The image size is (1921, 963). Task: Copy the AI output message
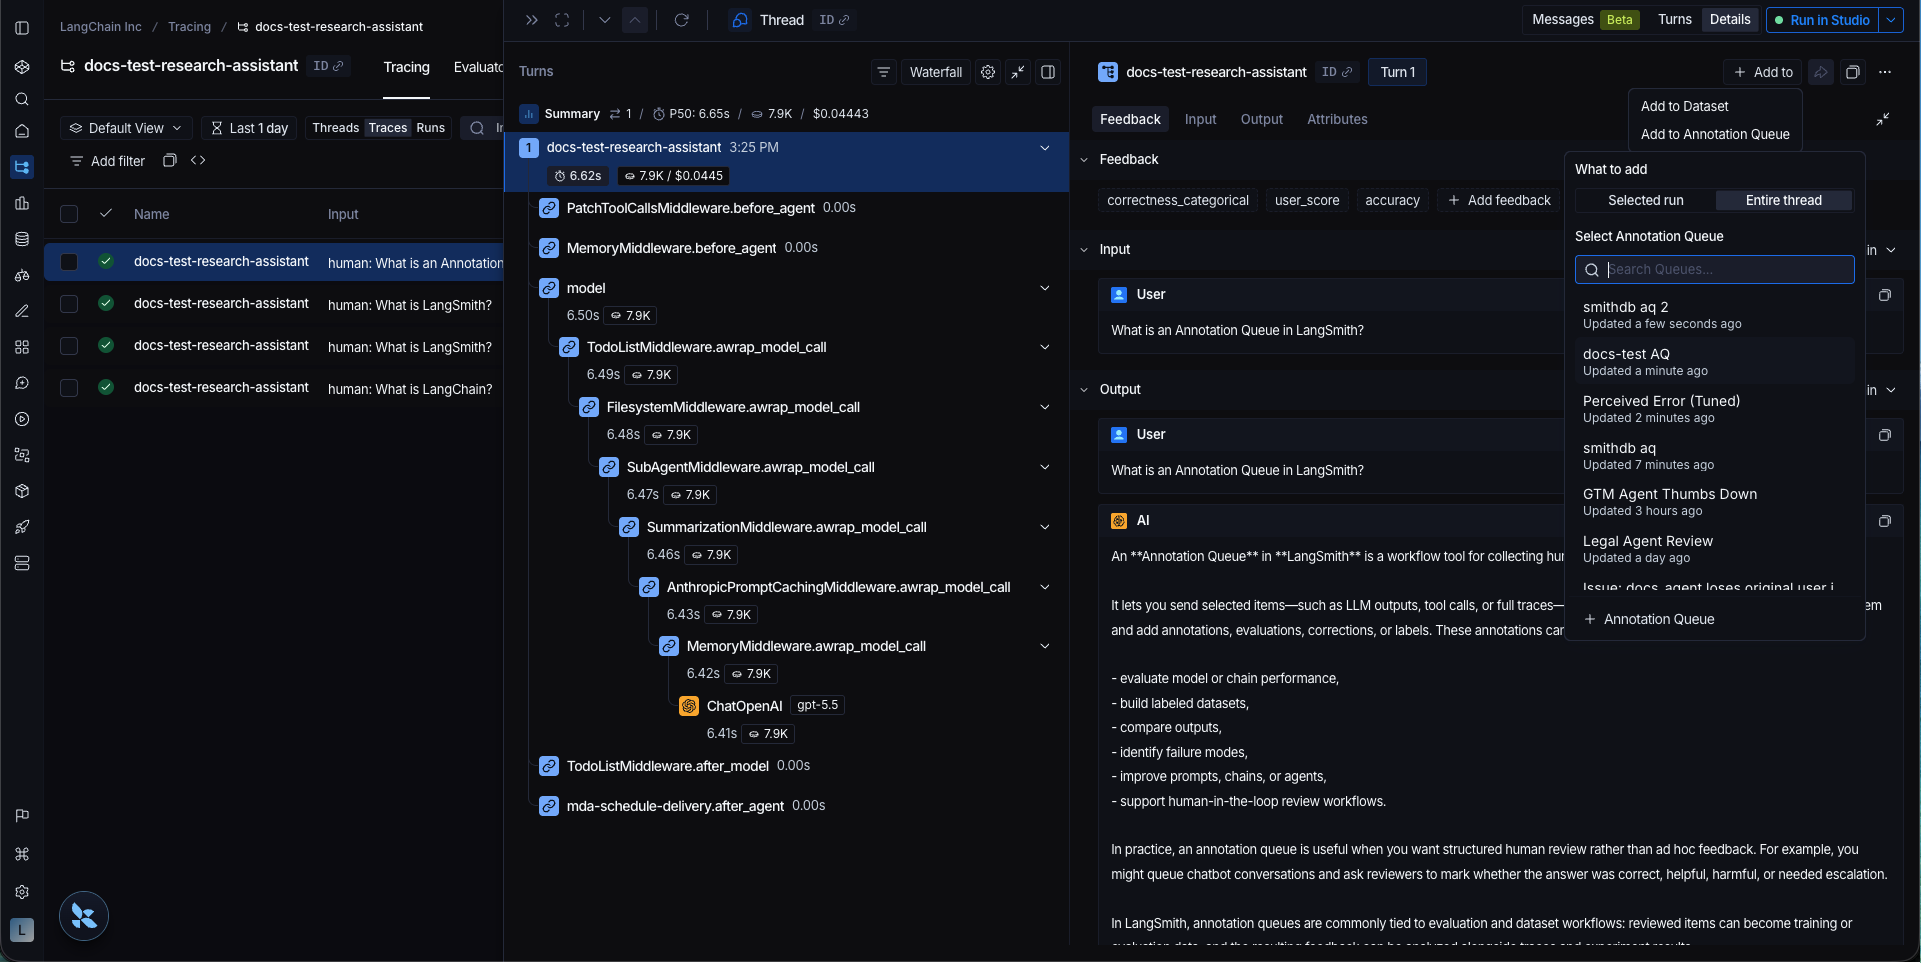coord(1885,521)
